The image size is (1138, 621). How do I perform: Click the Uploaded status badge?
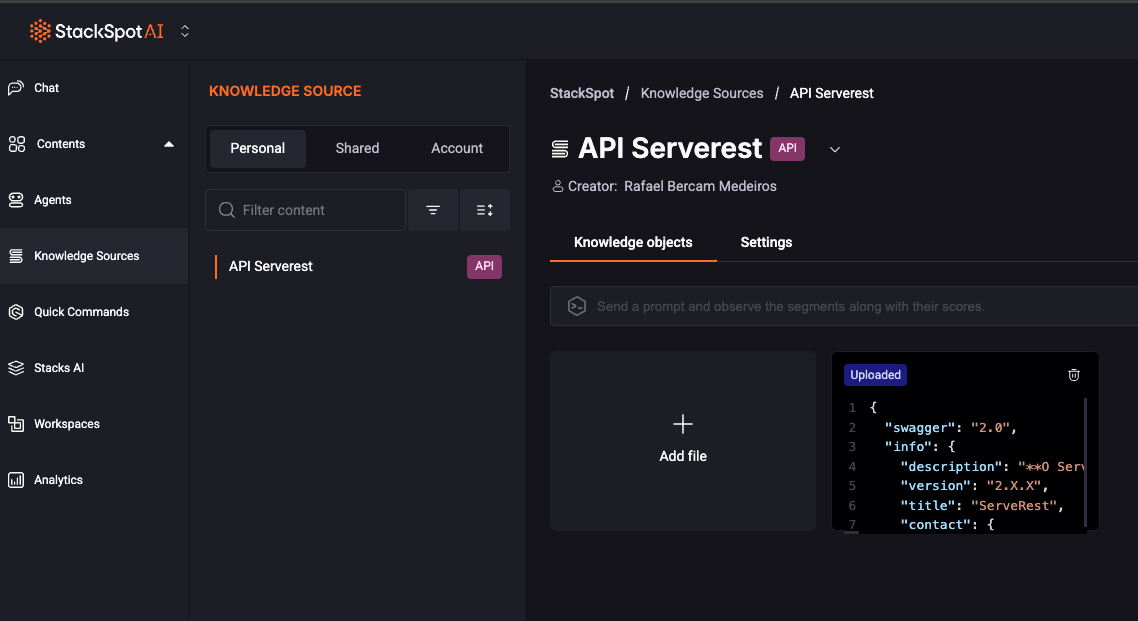pyautogui.click(x=875, y=375)
